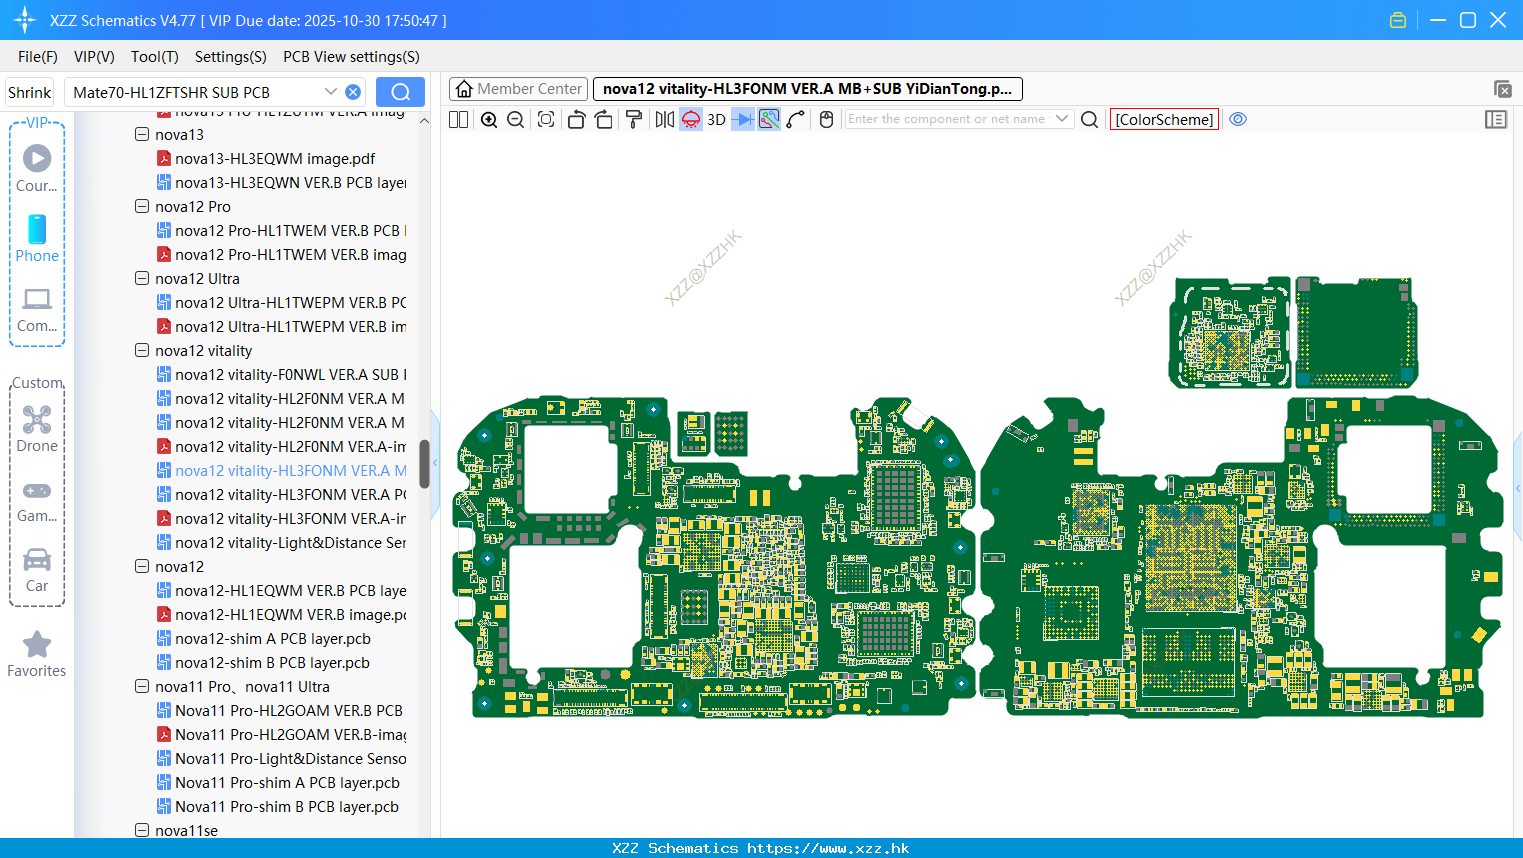Open nova12-shim A PCB layer.pcb

tap(264, 638)
